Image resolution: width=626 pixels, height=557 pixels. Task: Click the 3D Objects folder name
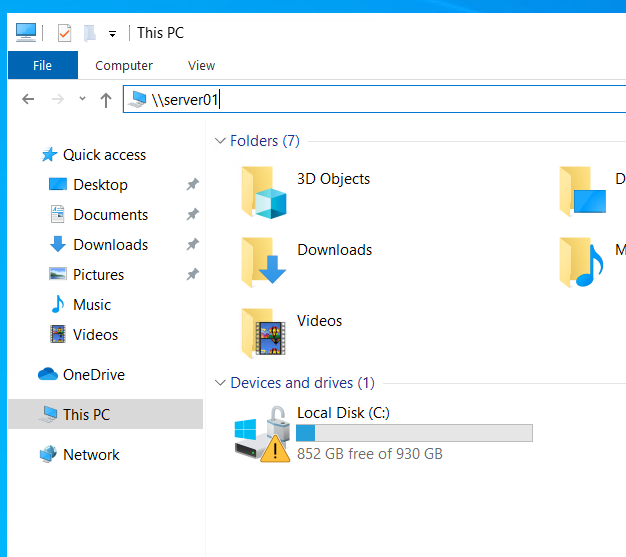click(x=333, y=179)
